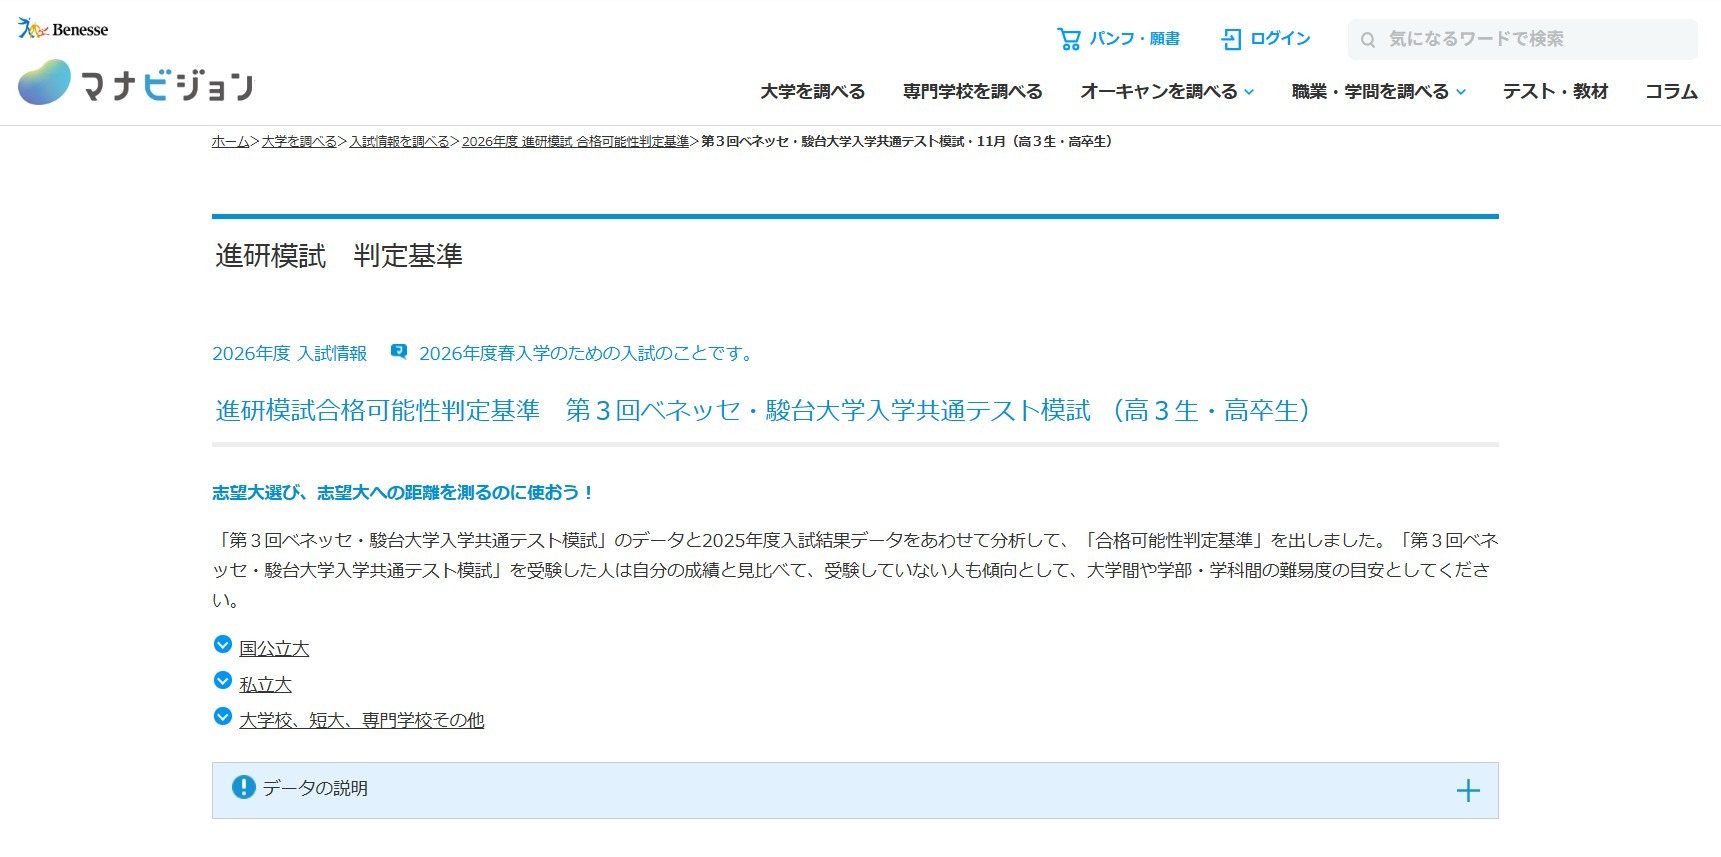Open the 専門学校を調べる menu

(972, 91)
